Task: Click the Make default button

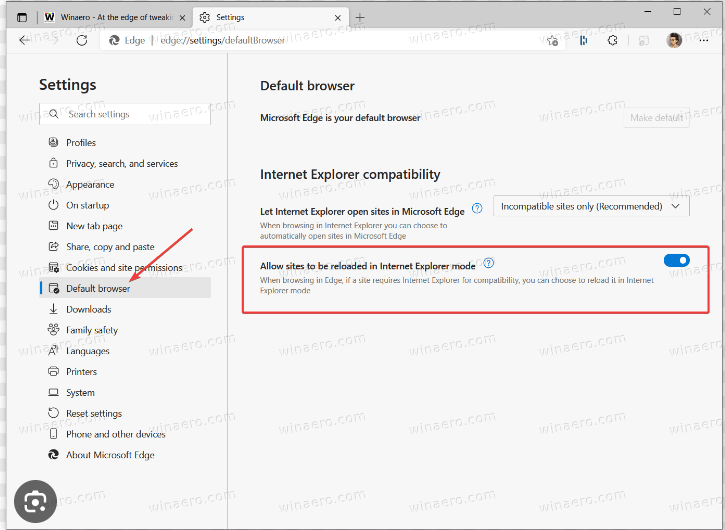Action: pyautogui.click(x=656, y=118)
